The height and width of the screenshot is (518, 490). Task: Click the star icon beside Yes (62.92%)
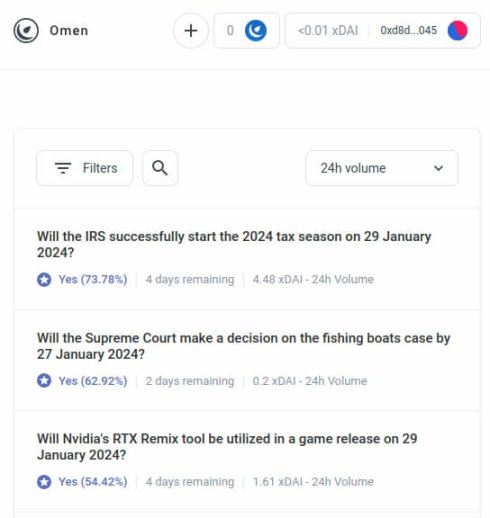click(44, 381)
